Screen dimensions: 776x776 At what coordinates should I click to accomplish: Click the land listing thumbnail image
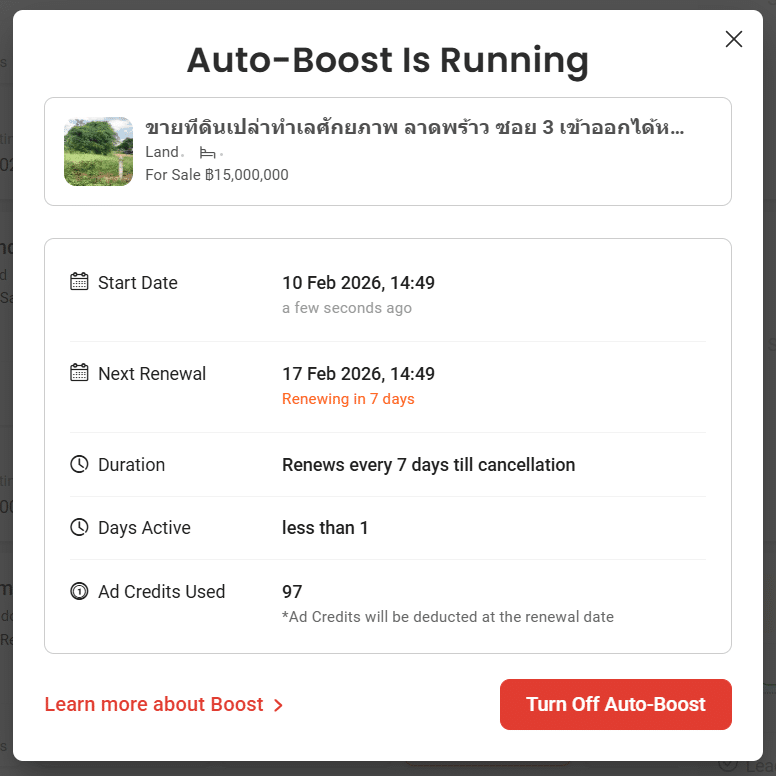(x=98, y=152)
